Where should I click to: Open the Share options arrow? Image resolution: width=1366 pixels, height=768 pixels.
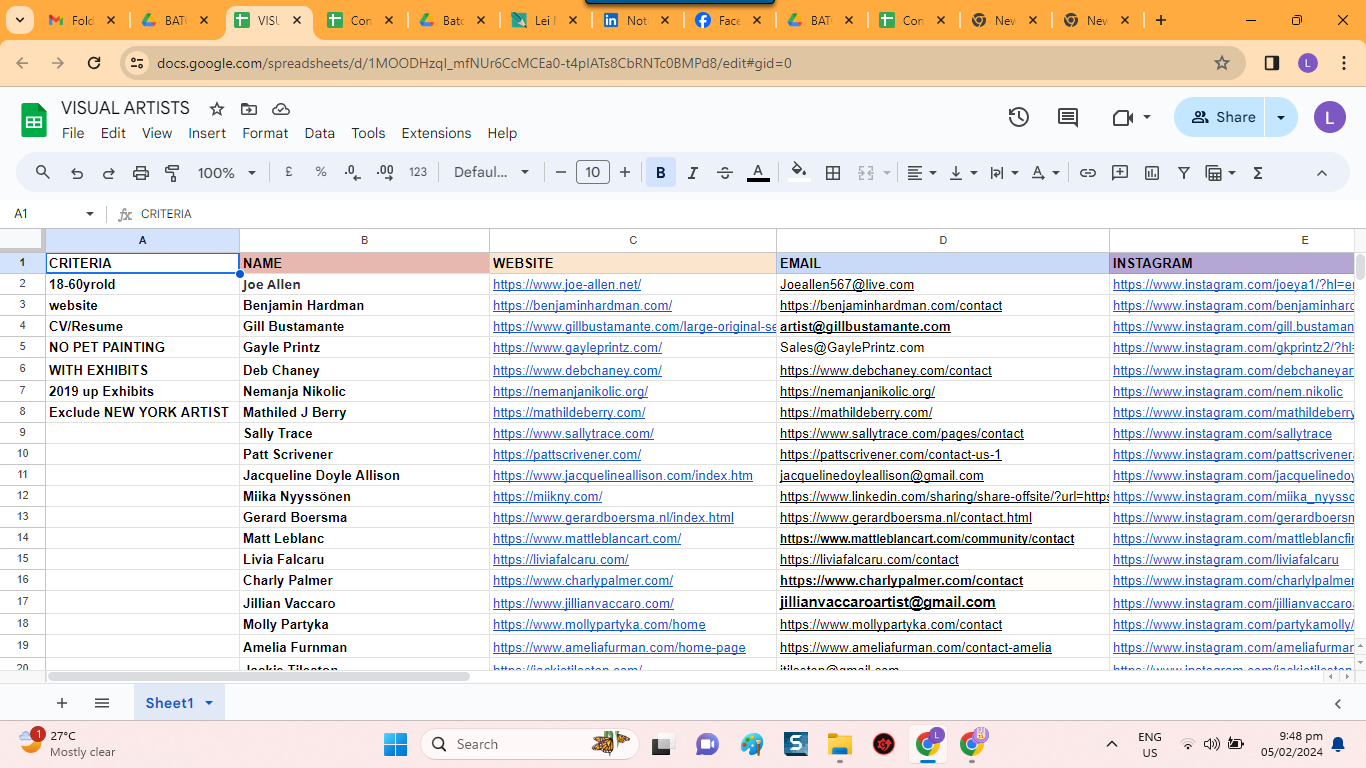(x=1281, y=117)
